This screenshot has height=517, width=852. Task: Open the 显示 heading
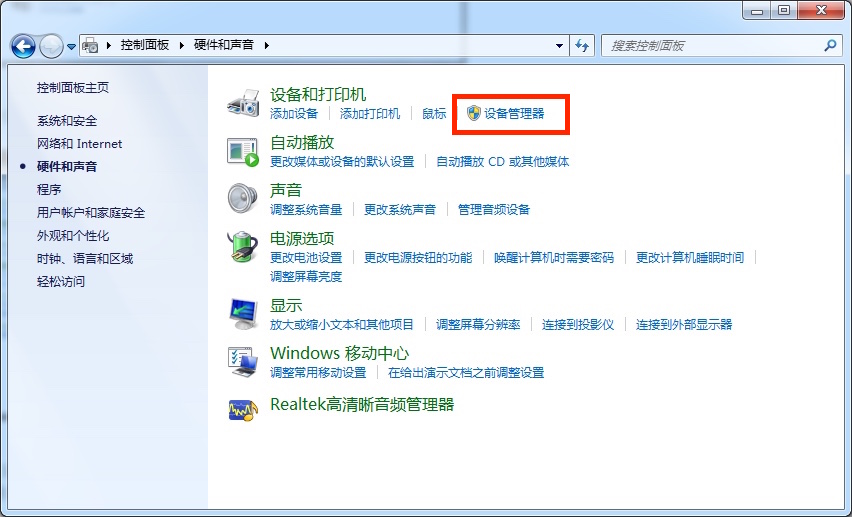(x=286, y=306)
